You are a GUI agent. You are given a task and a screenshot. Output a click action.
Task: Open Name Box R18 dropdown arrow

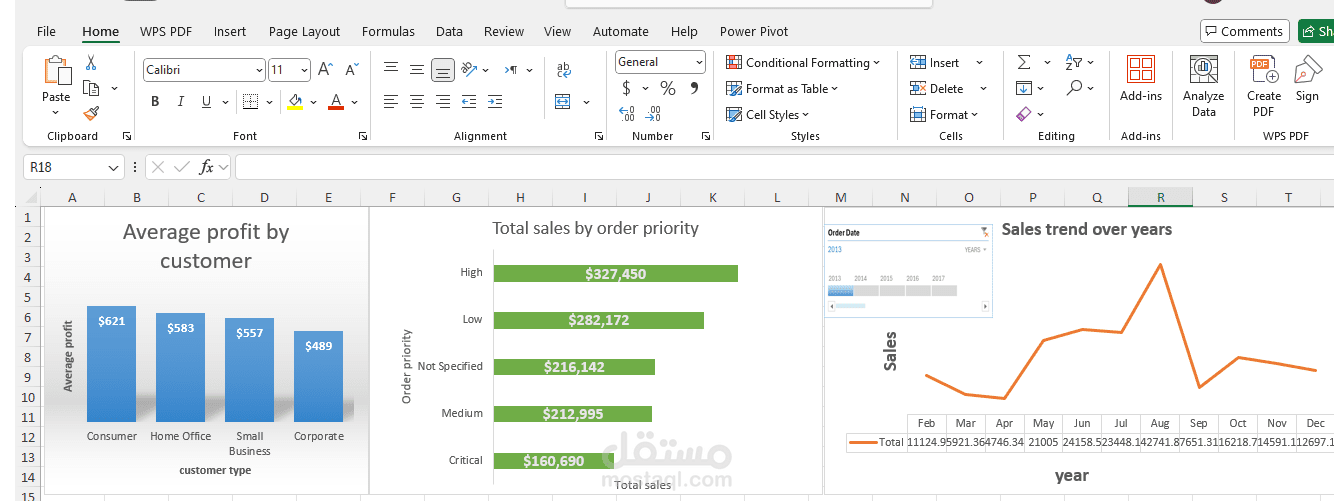[114, 167]
